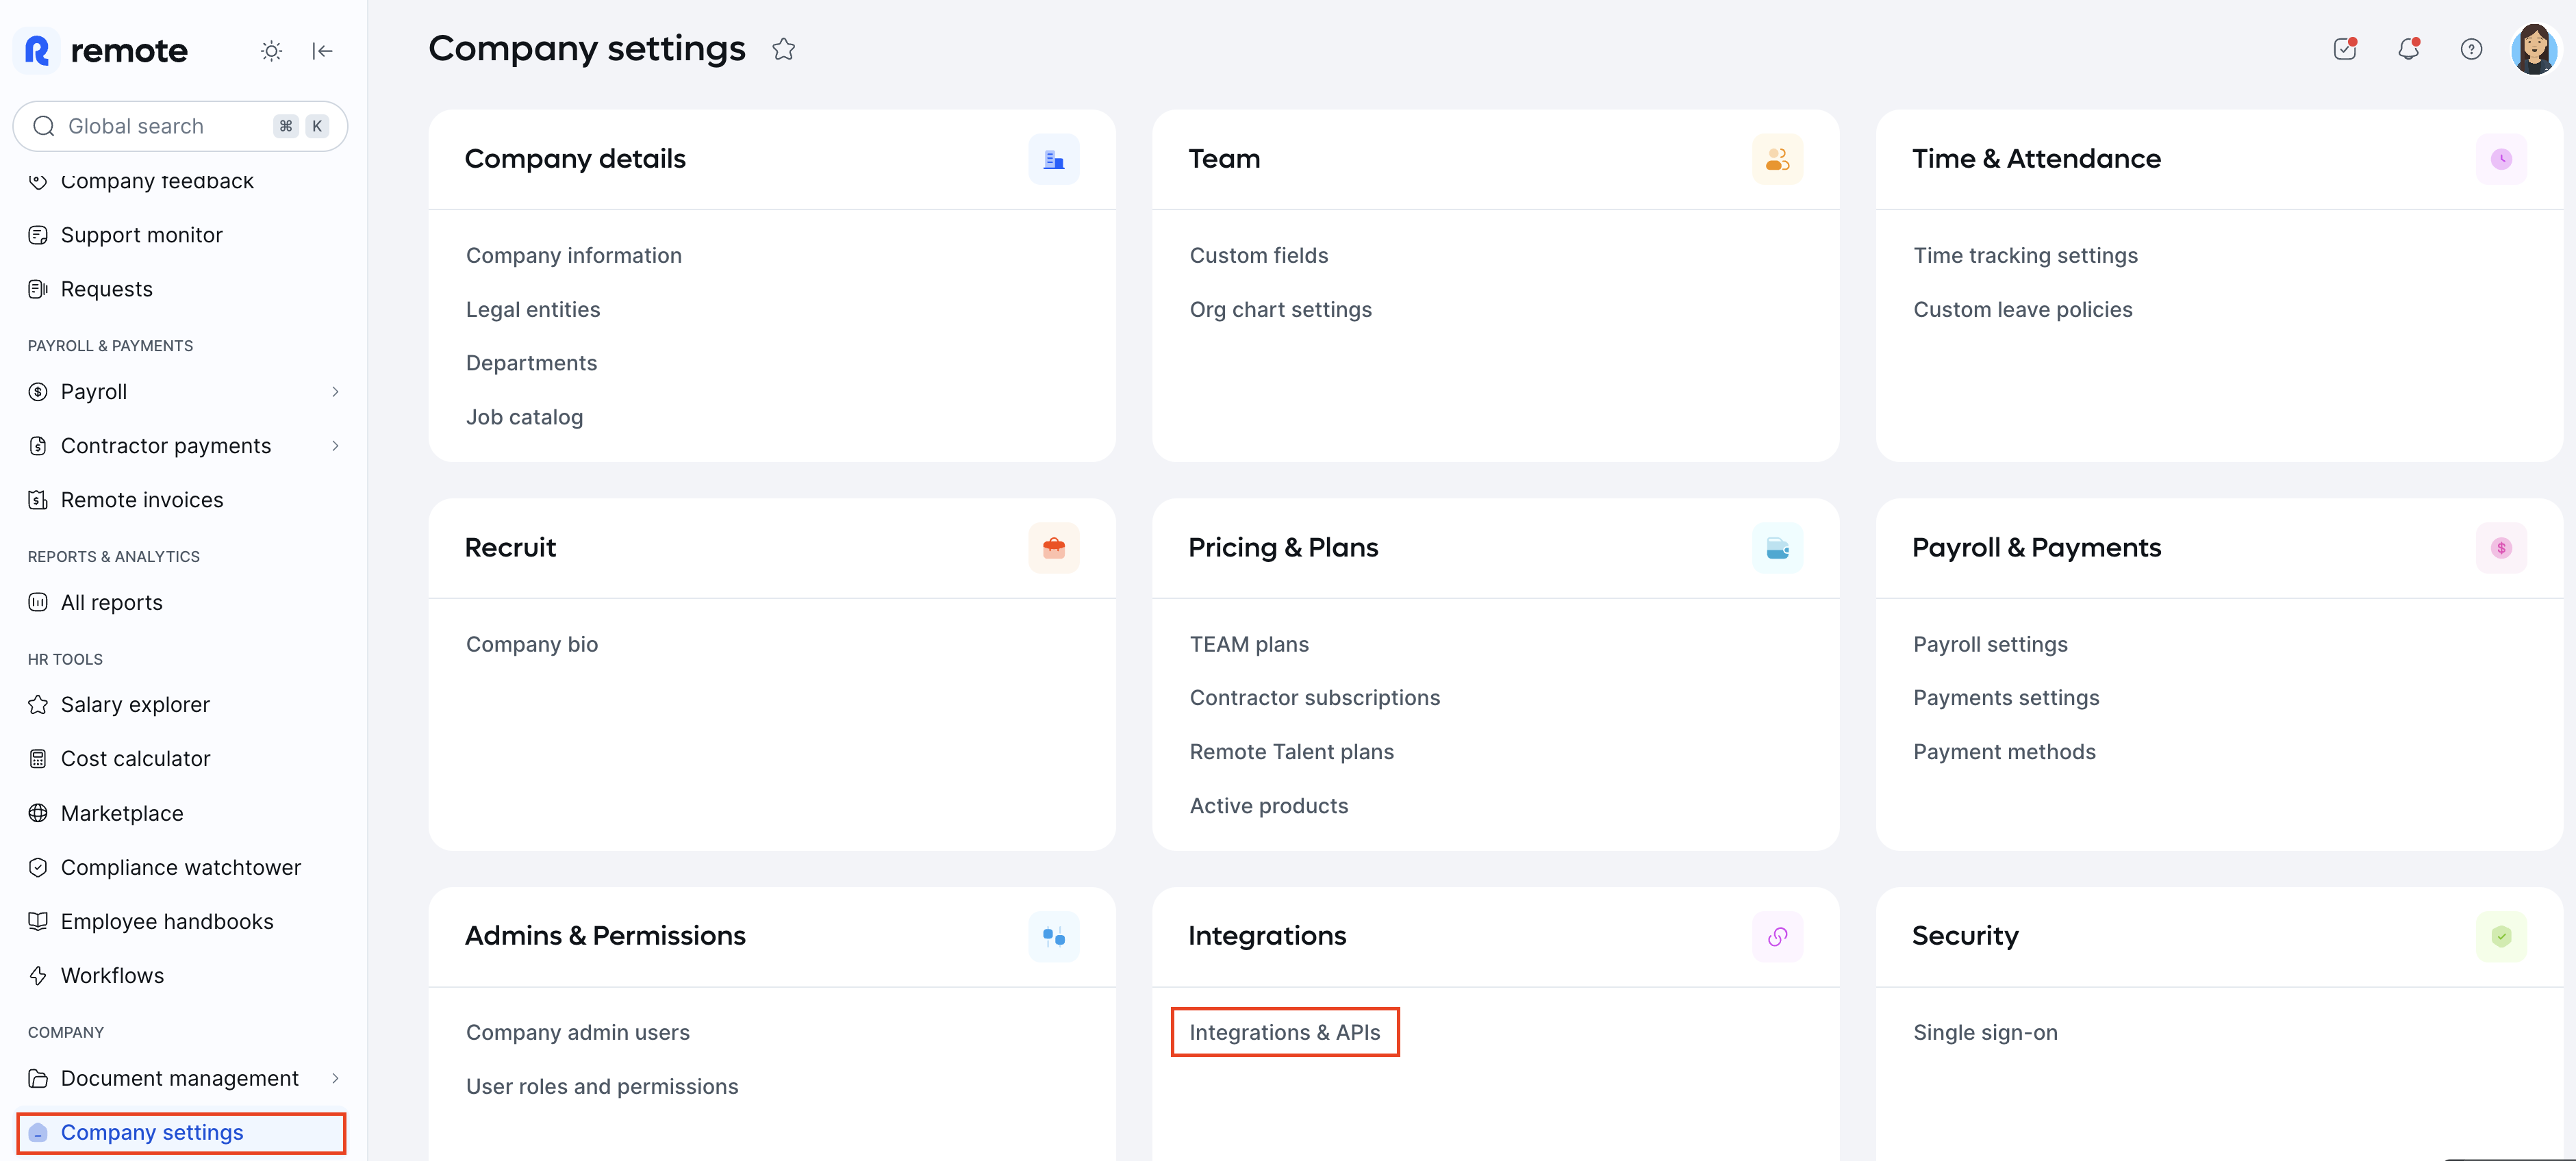
Task: Click the Recruit briefcase icon
Action: (1054, 548)
